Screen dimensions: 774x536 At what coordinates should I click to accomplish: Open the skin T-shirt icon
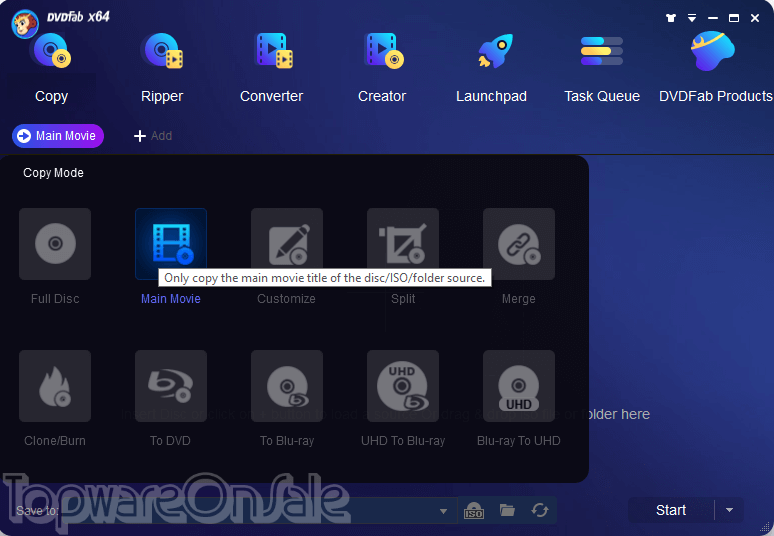(670, 18)
